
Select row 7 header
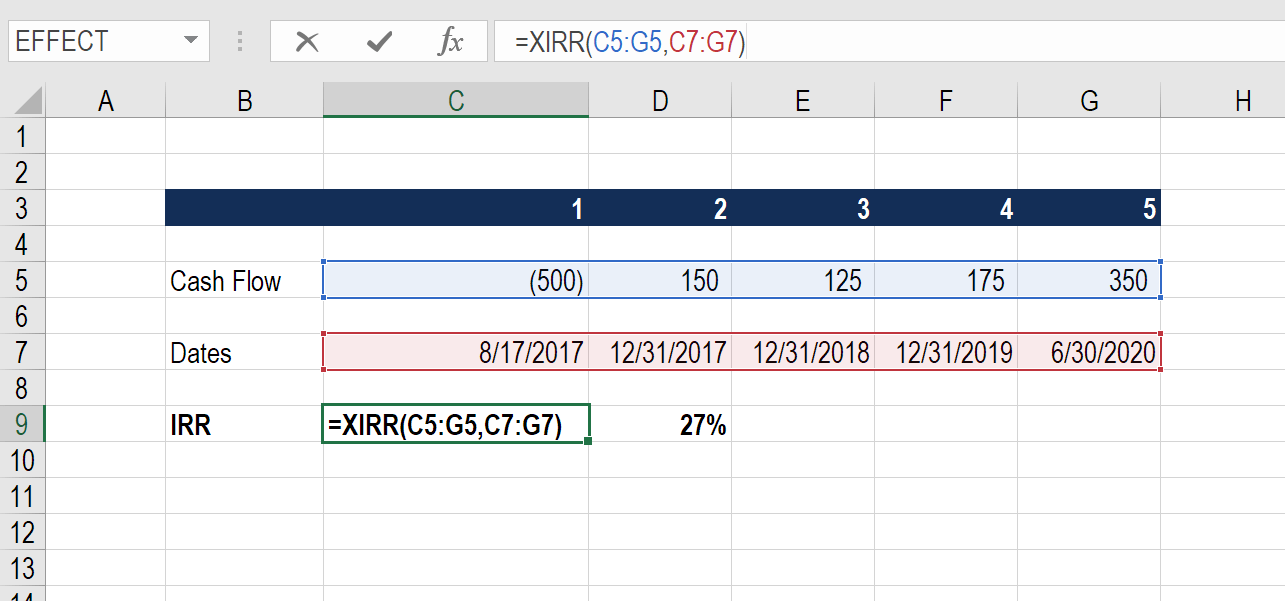[22, 352]
